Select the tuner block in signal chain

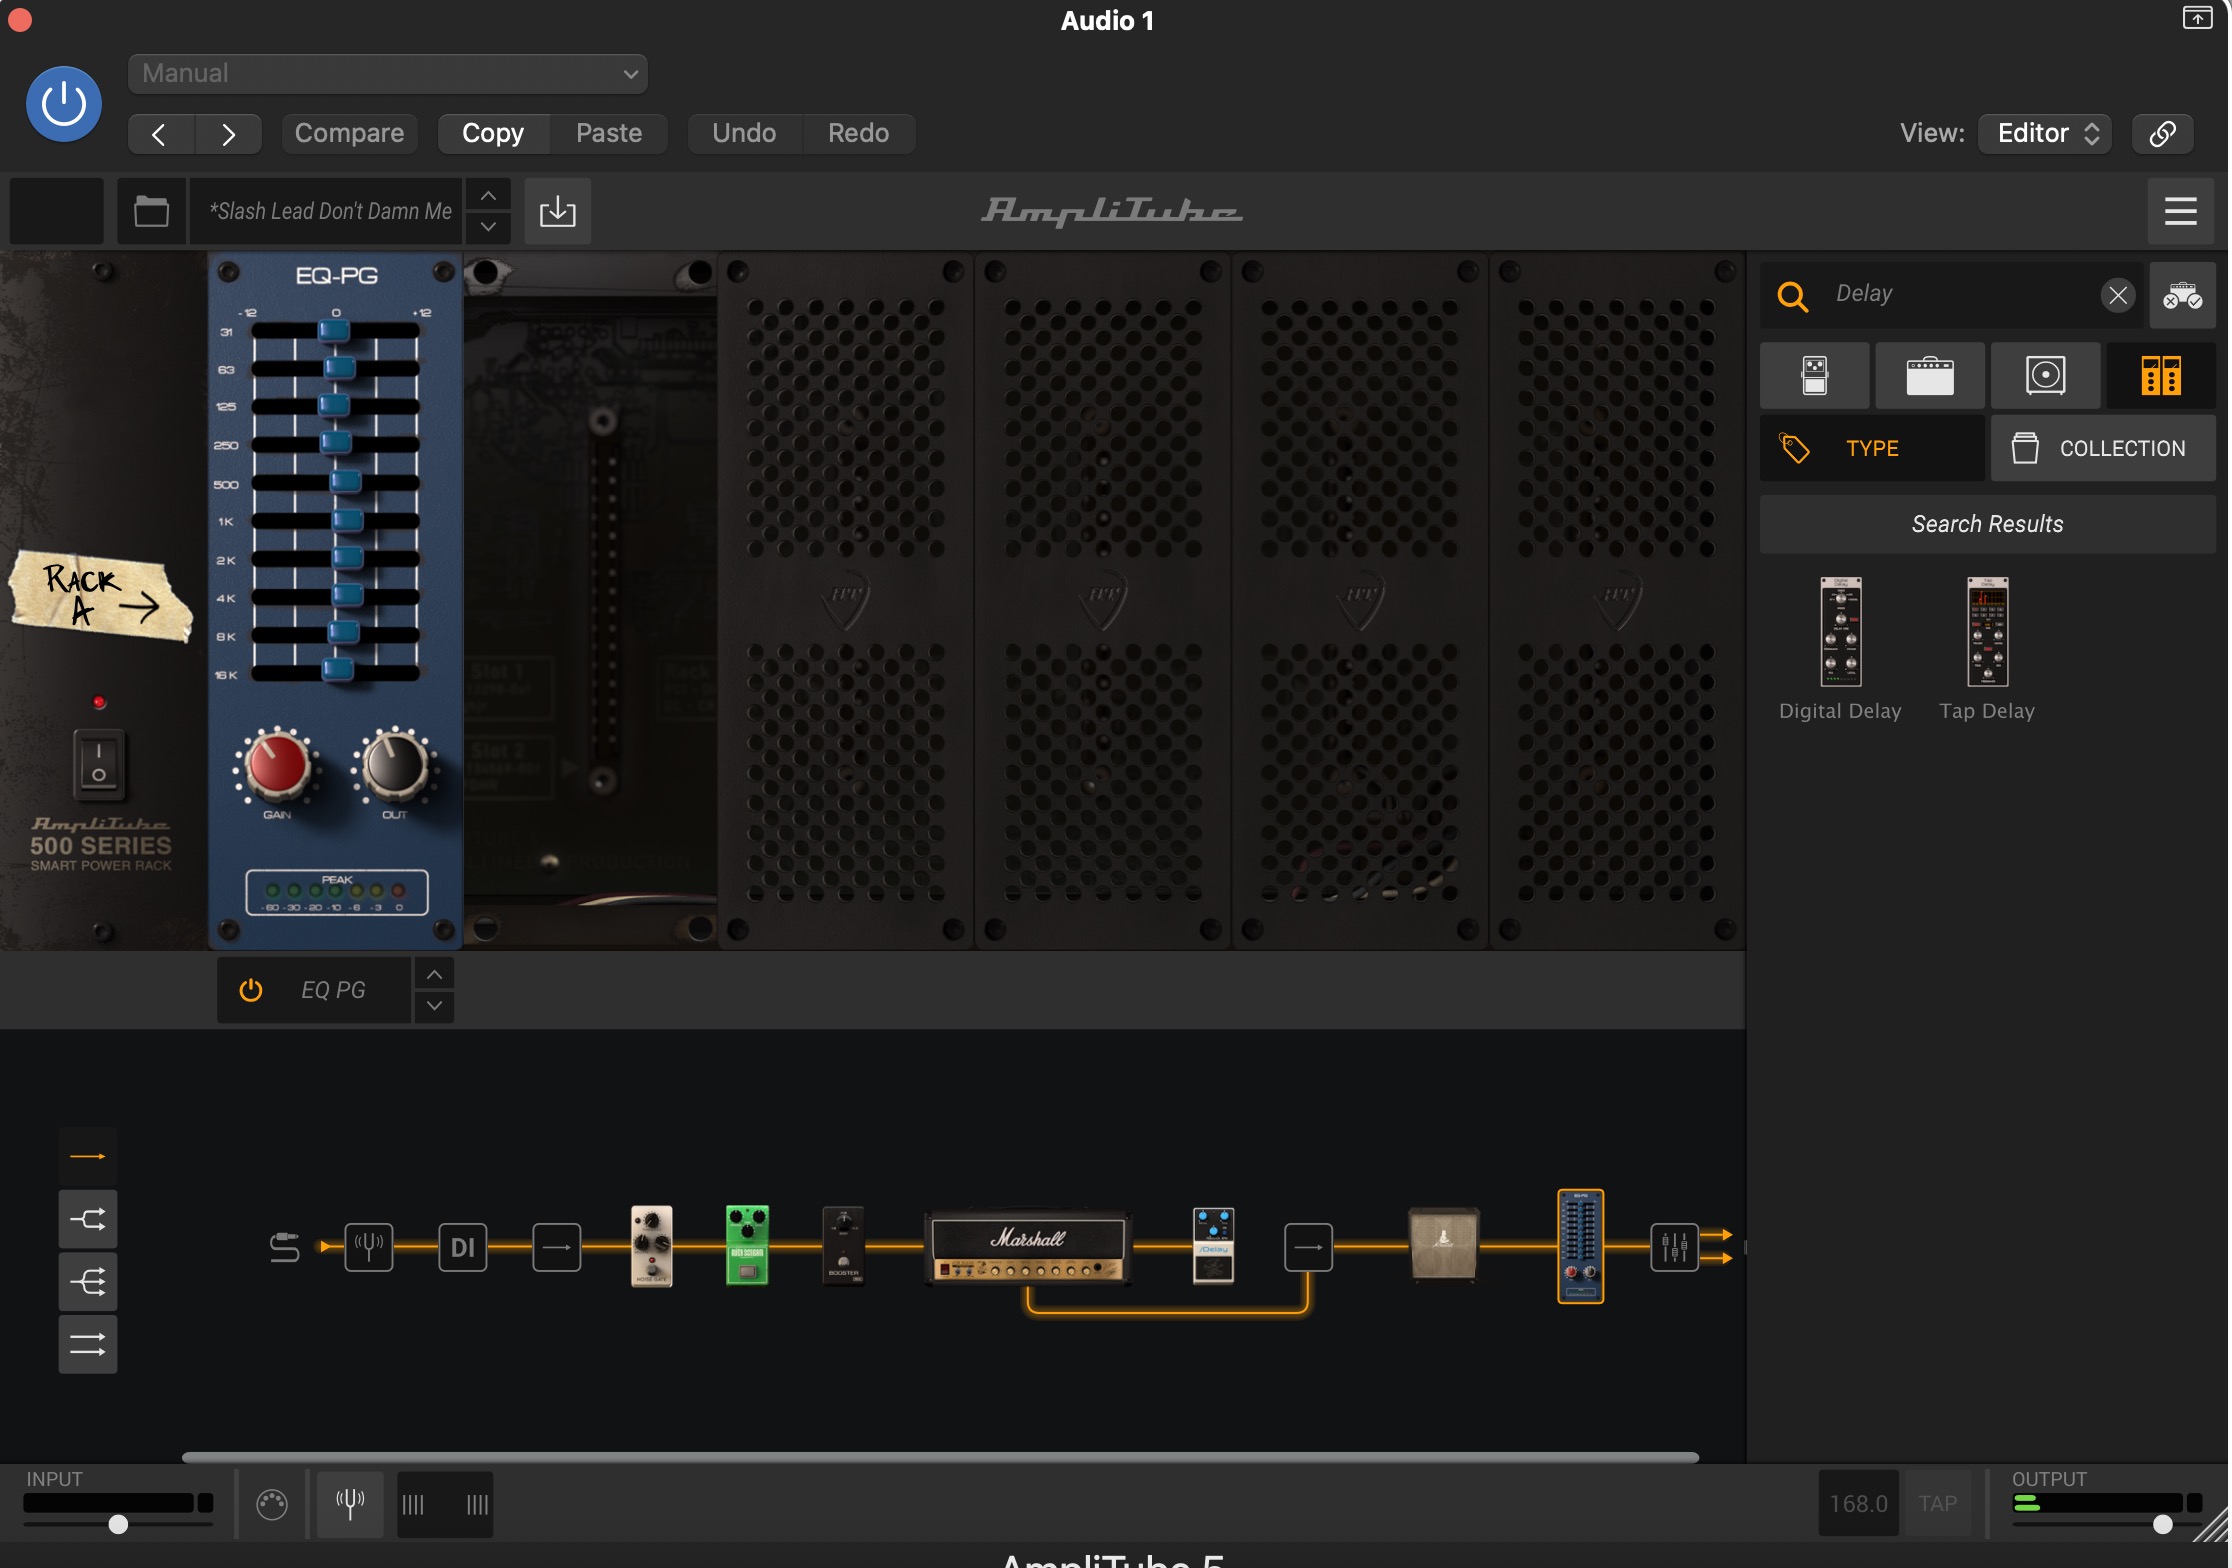369,1247
